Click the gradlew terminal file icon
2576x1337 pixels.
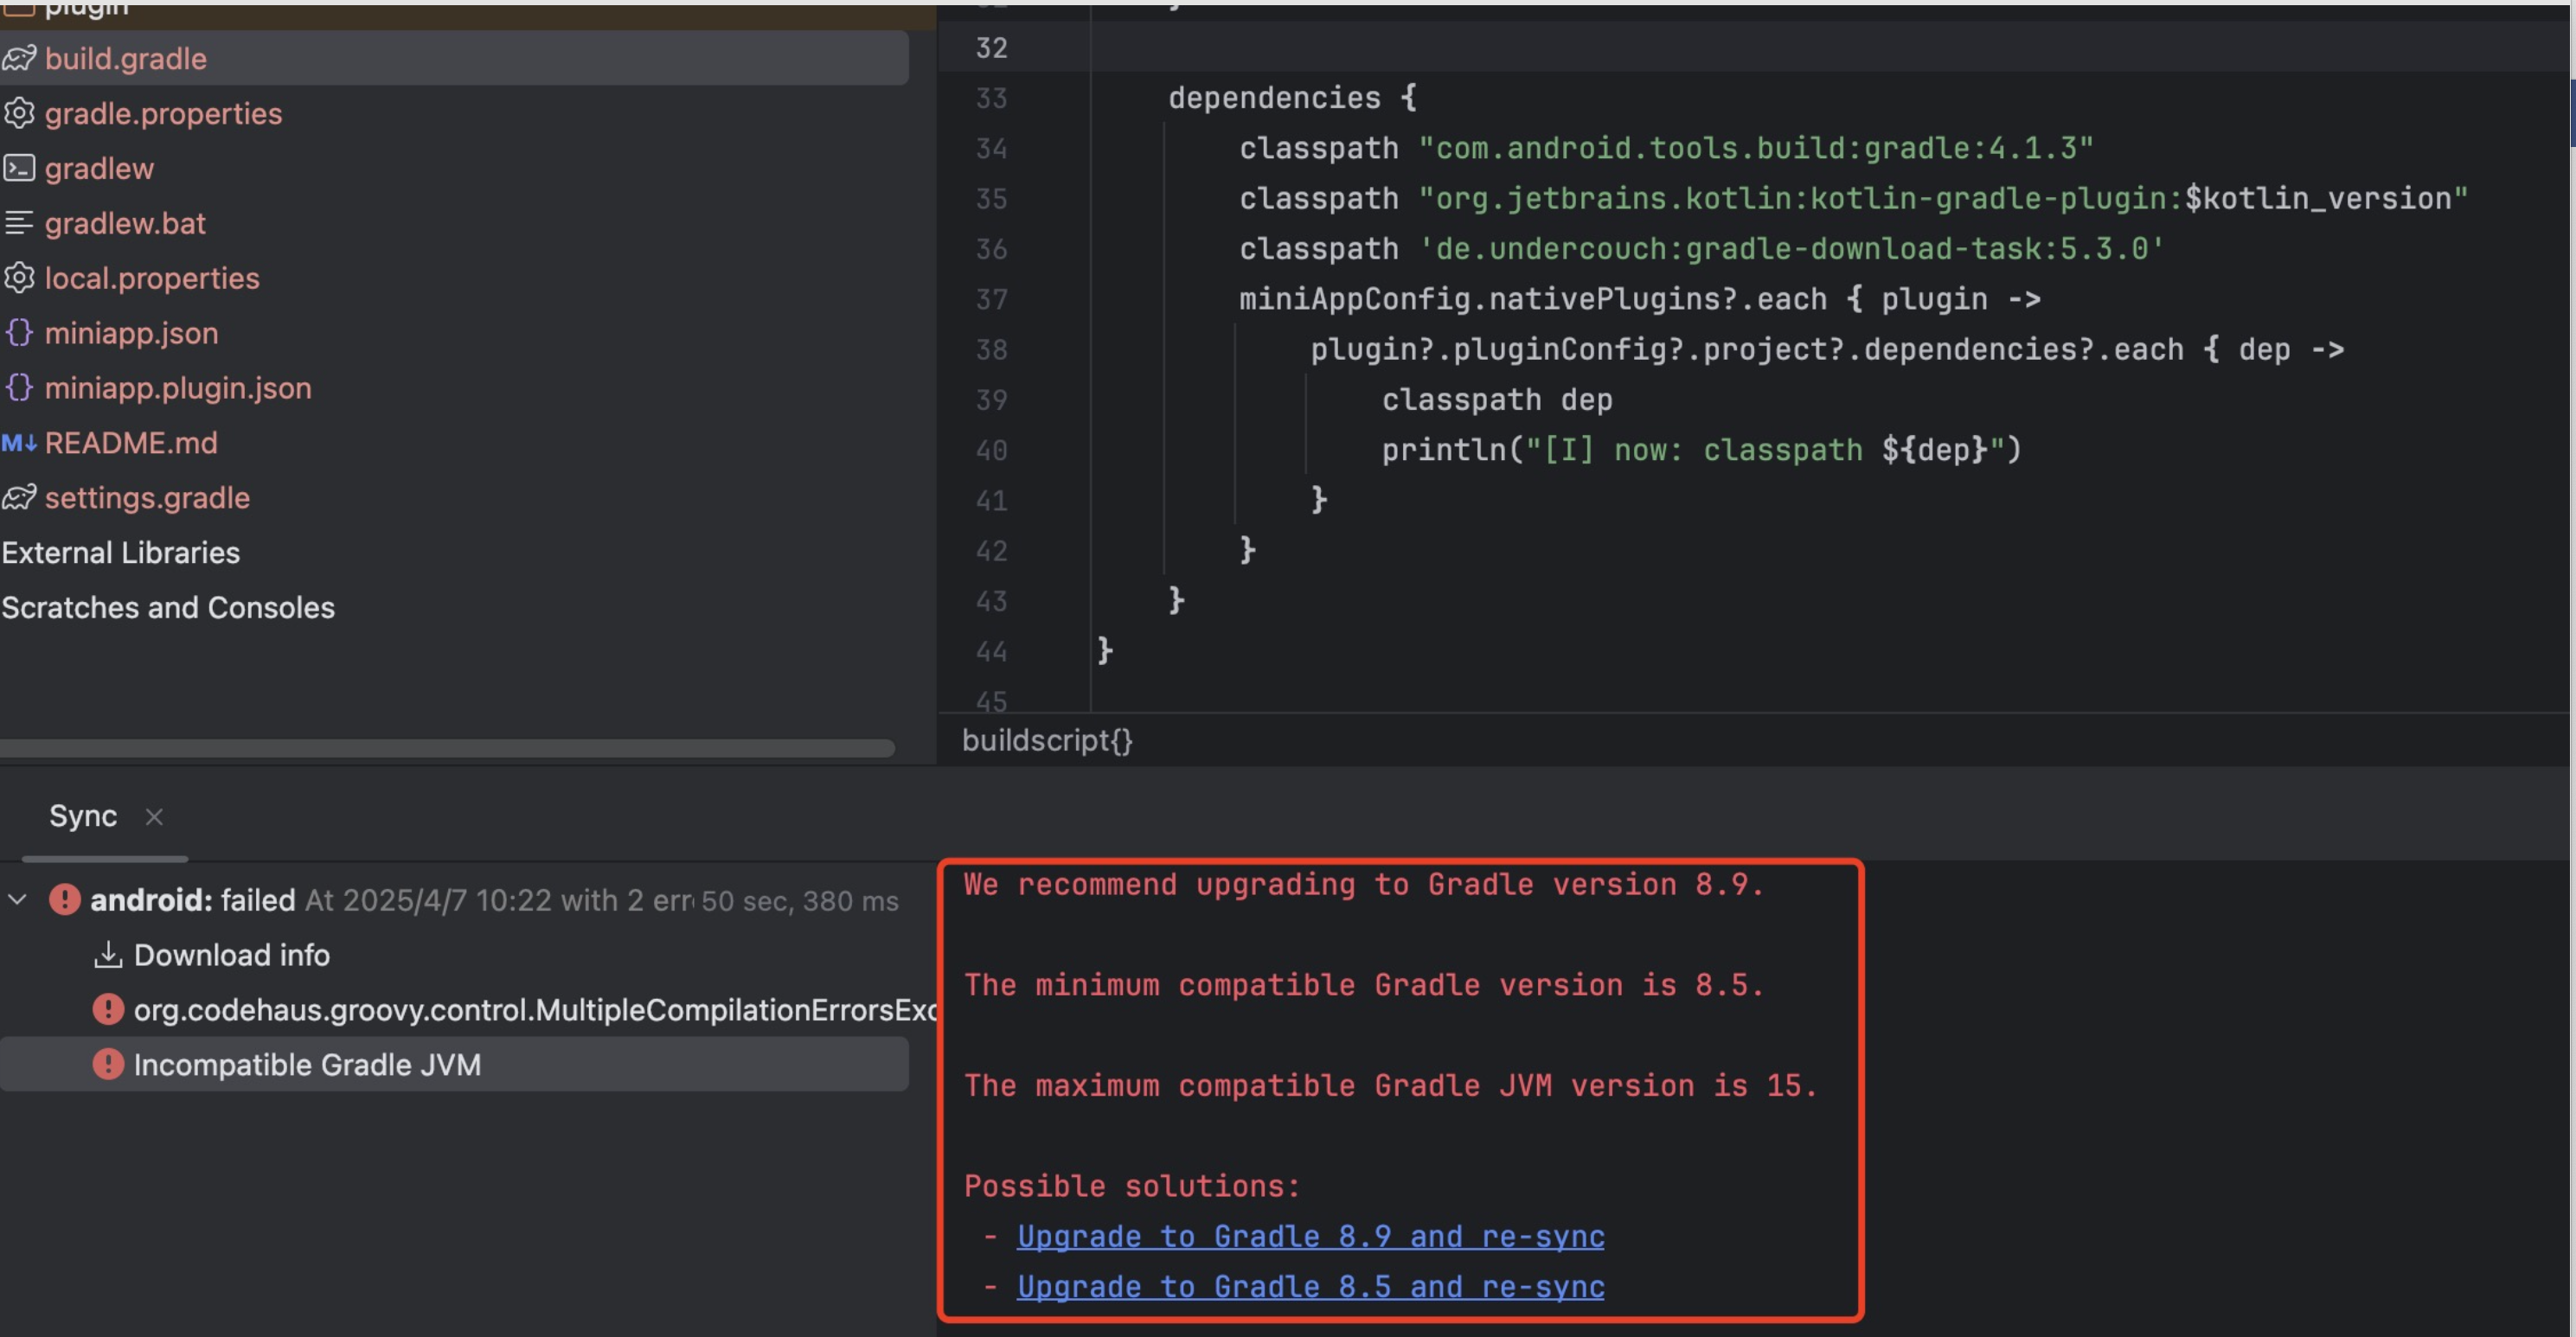point(19,168)
